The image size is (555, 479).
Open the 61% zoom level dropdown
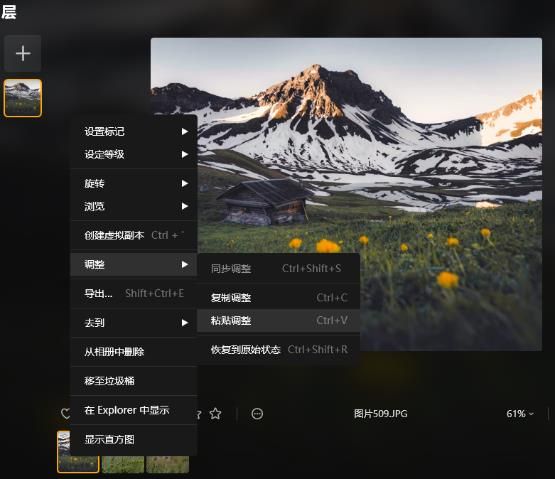tap(520, 414)
